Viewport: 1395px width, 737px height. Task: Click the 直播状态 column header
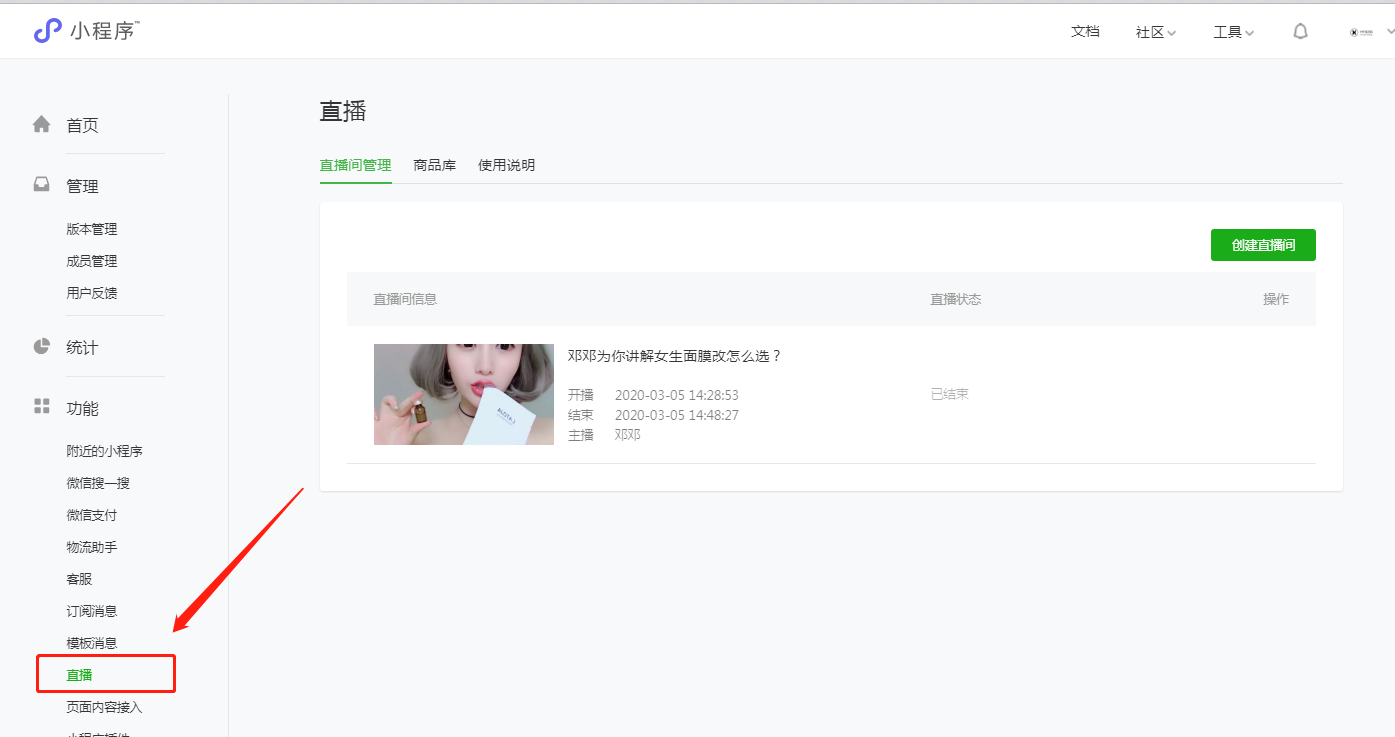(x=956, y=299)
